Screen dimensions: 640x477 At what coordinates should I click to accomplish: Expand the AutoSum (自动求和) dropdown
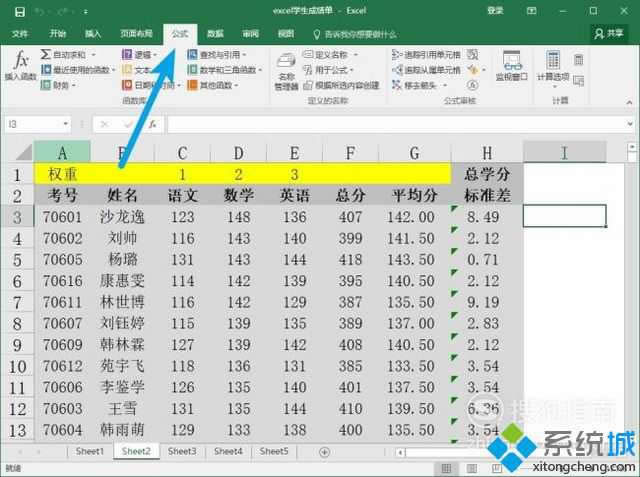tap(72, 55)
